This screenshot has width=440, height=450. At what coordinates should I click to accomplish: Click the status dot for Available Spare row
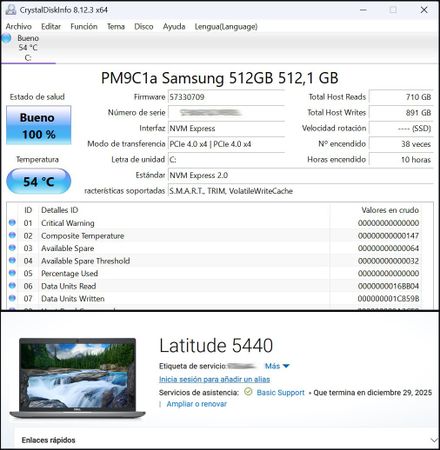[12, 248]
